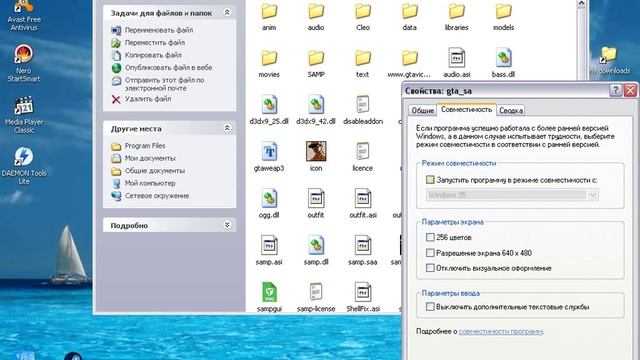Select the sampgui PNG file
Image resolution: width=640 pixels, height=360 pixels.
coord(269,297)
